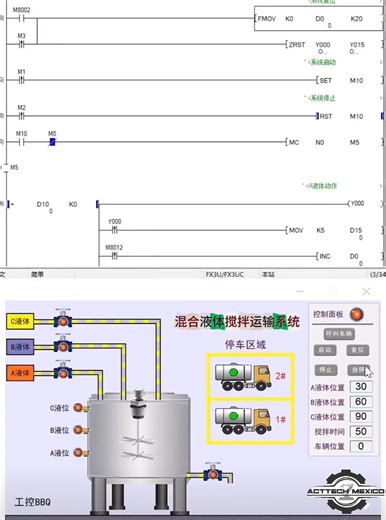Click the 简单 status bar entry
This screenshot has width=386, height=520.
[37, 275]
